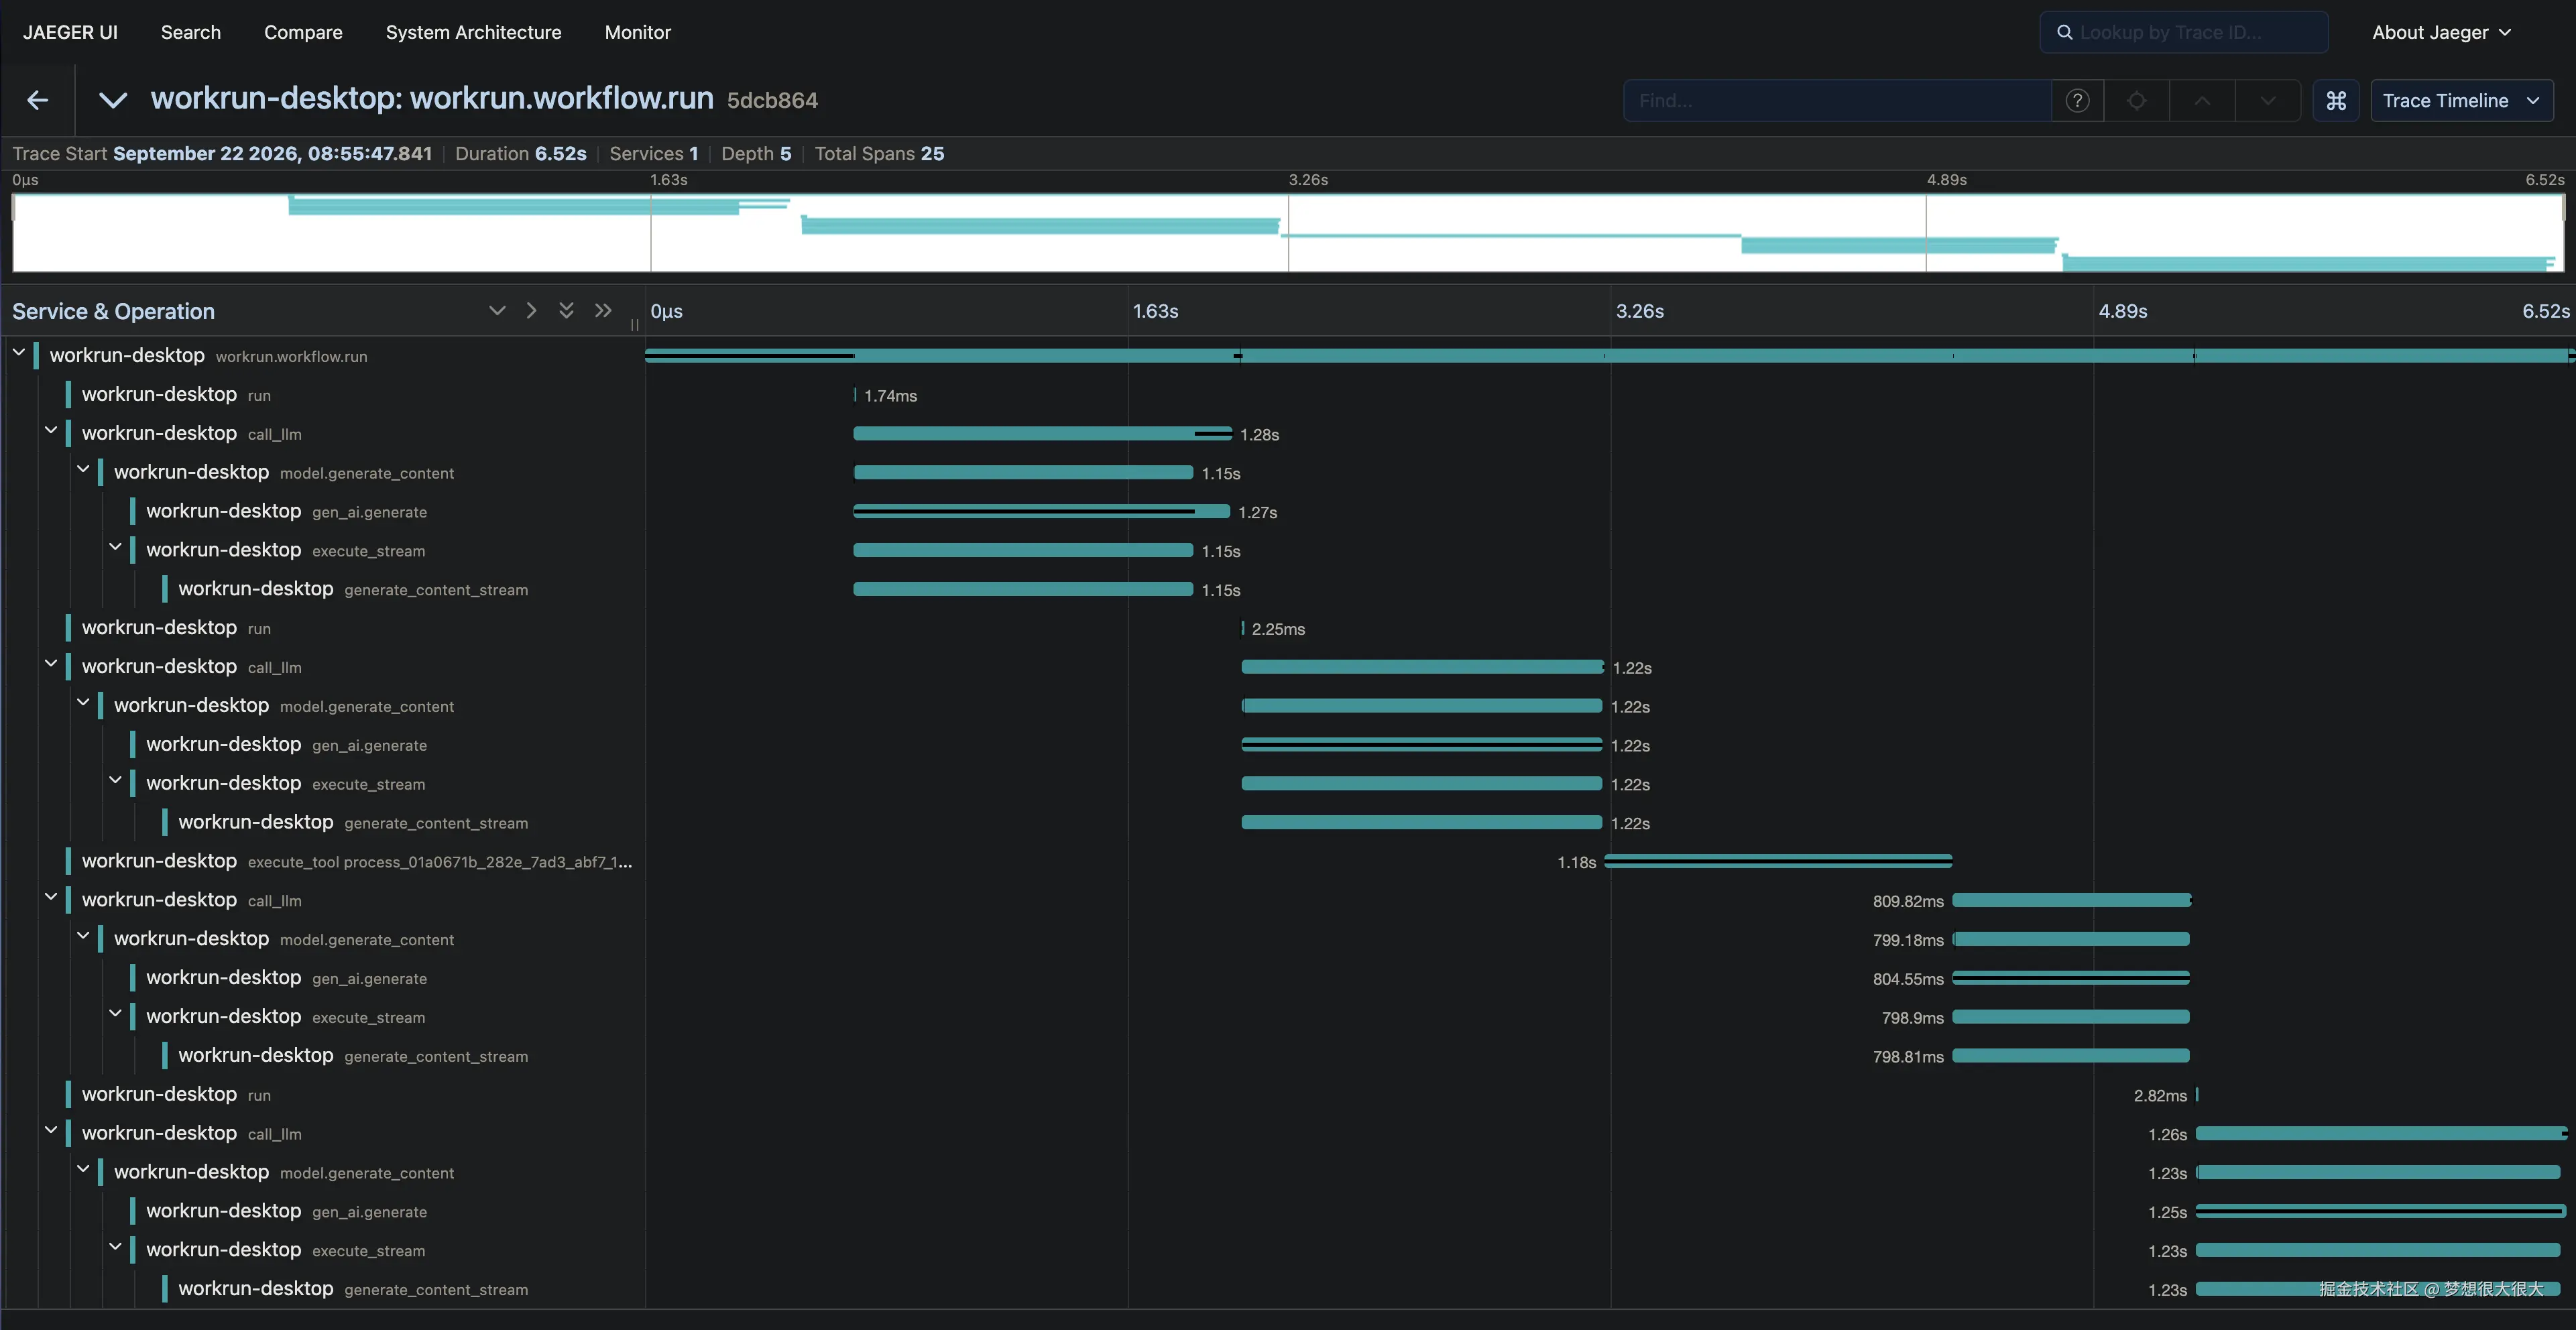The height and width of the screenshot is (1330, 2576).
Task: Collapse execute_stream span lasting 798.9ms
Action: click(x=115, y=1013)
